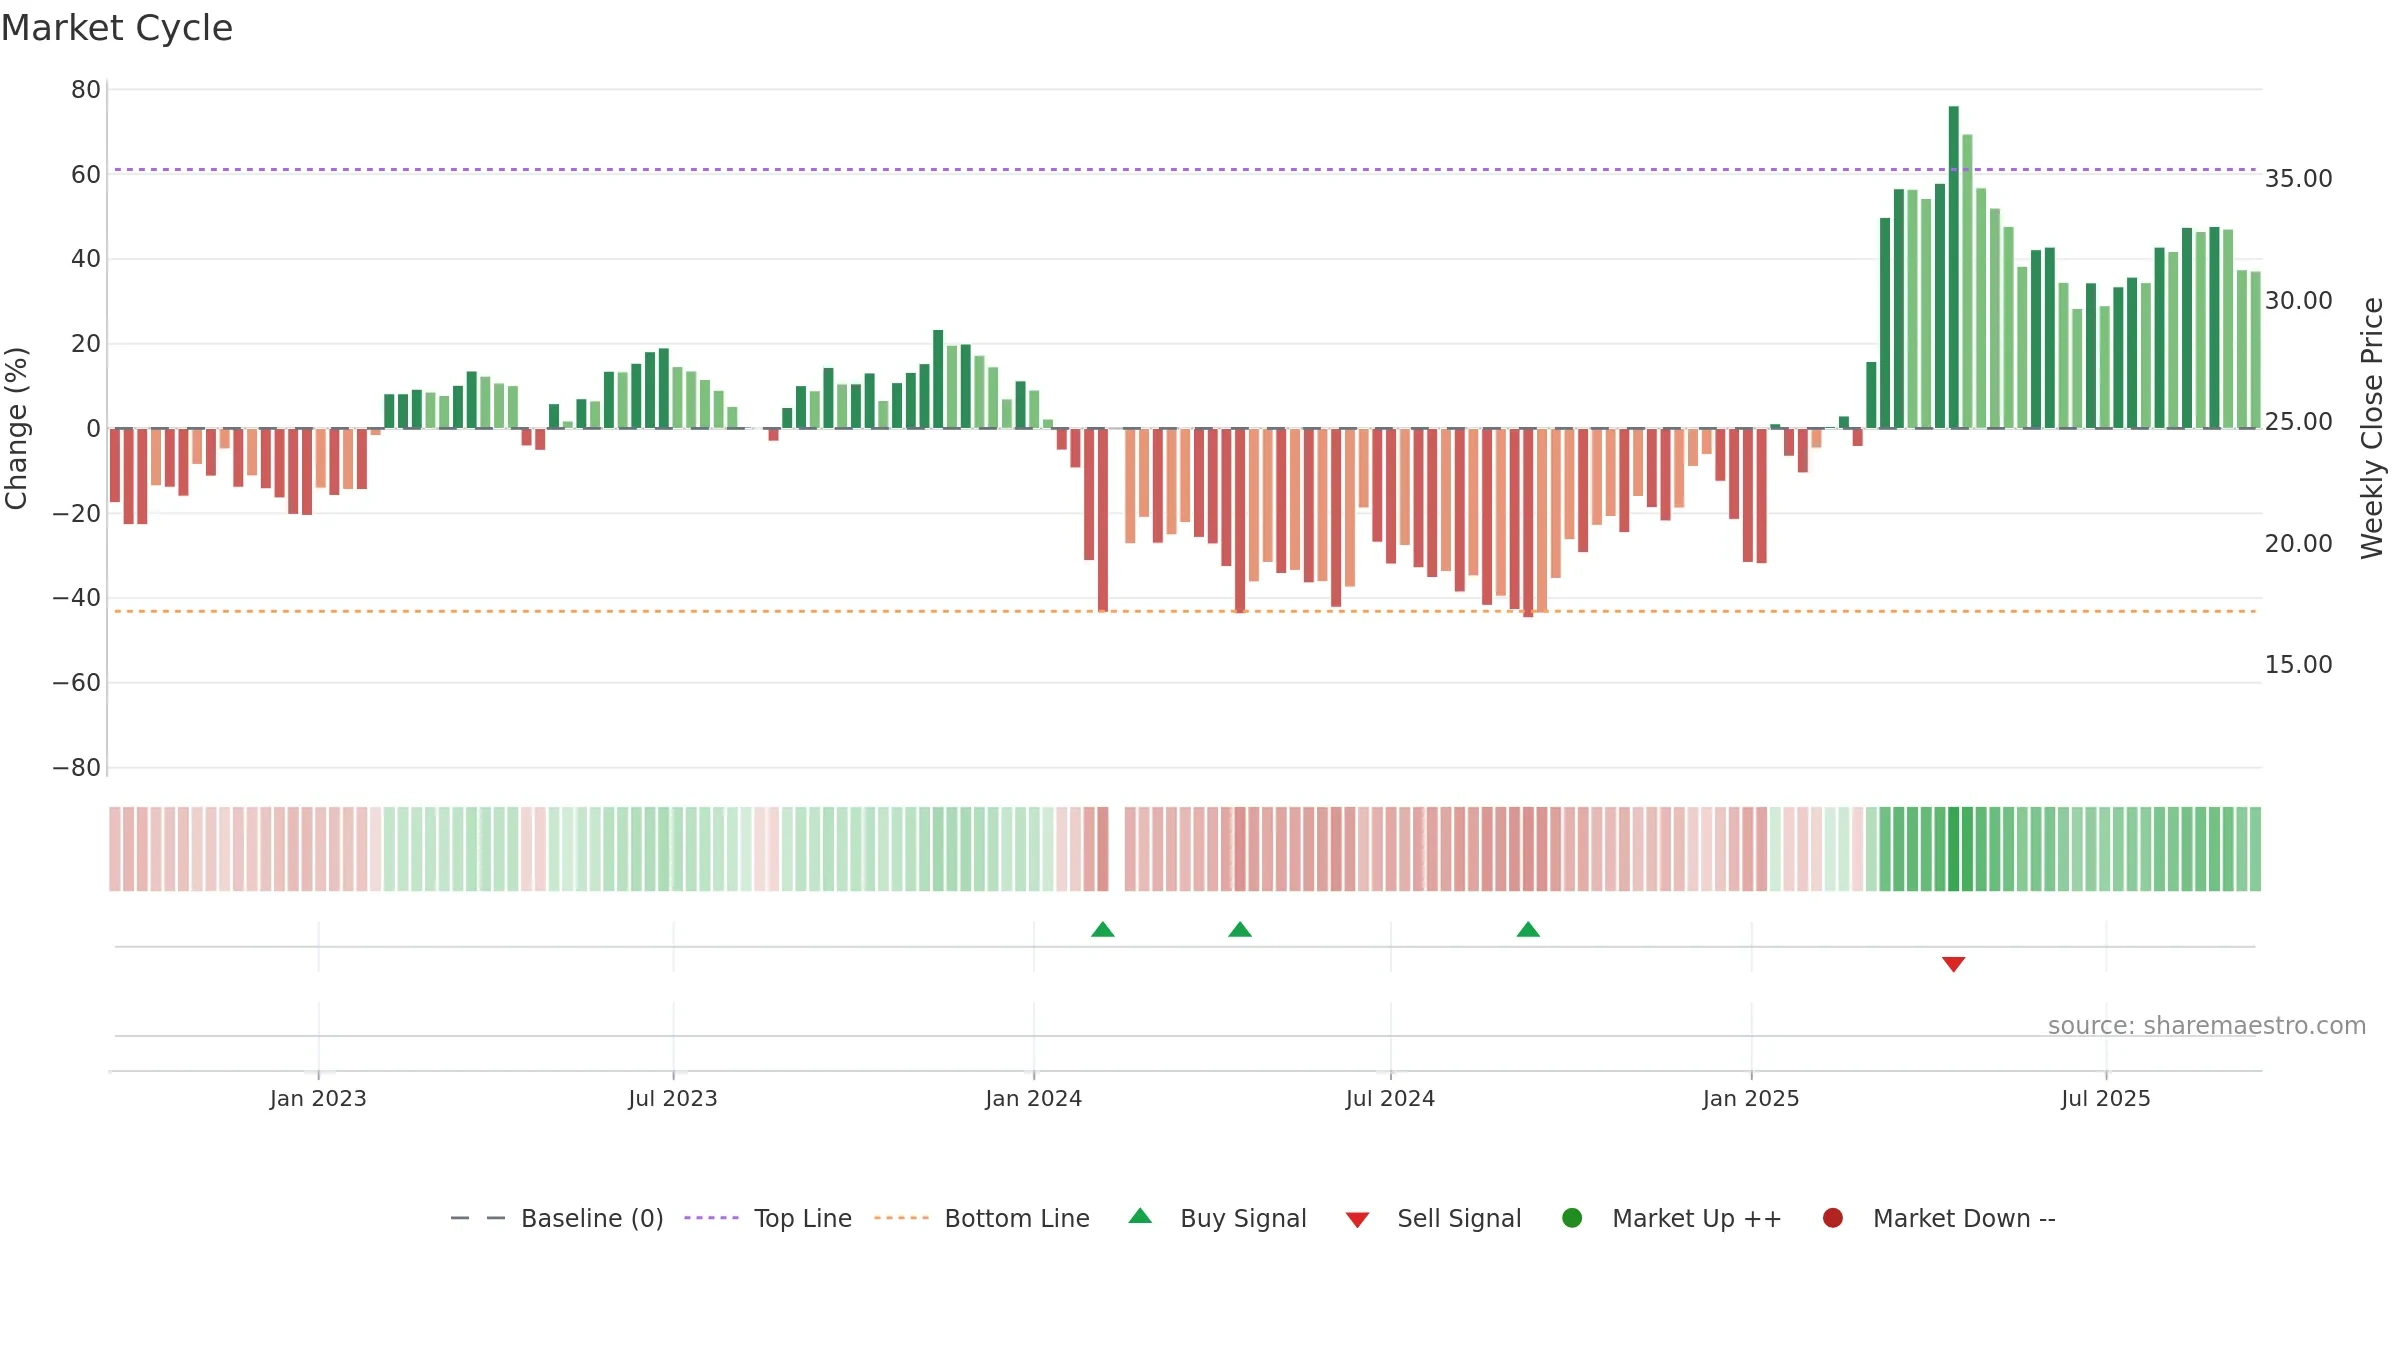The width and height of the screenshot is (2400, 1350).
Task: Click the orange dotted Bottom Line legend sample
Action: tap(901, 1218)
